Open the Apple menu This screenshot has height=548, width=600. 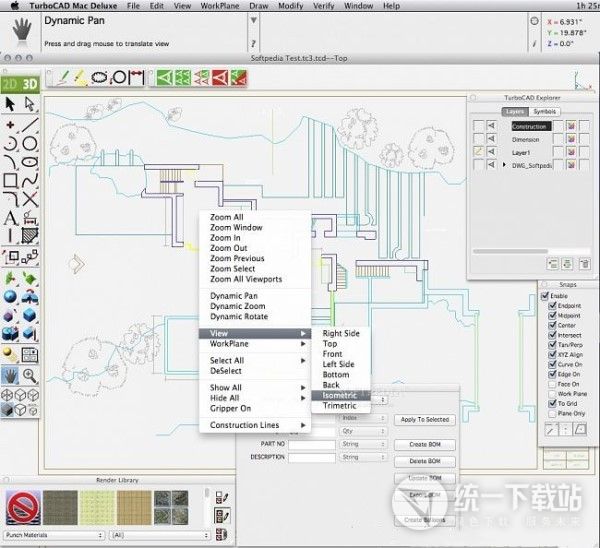[x=15, y=6]
